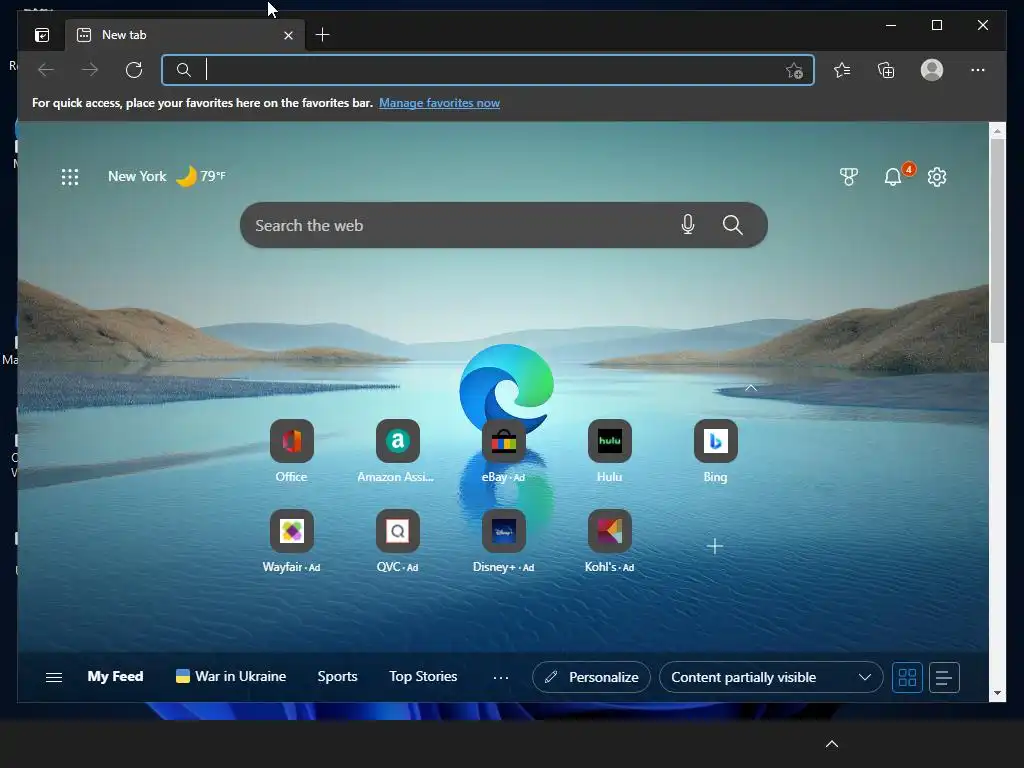View New York weather details
This screenshot has height=768, width=1024.
(x=167, y=176)
